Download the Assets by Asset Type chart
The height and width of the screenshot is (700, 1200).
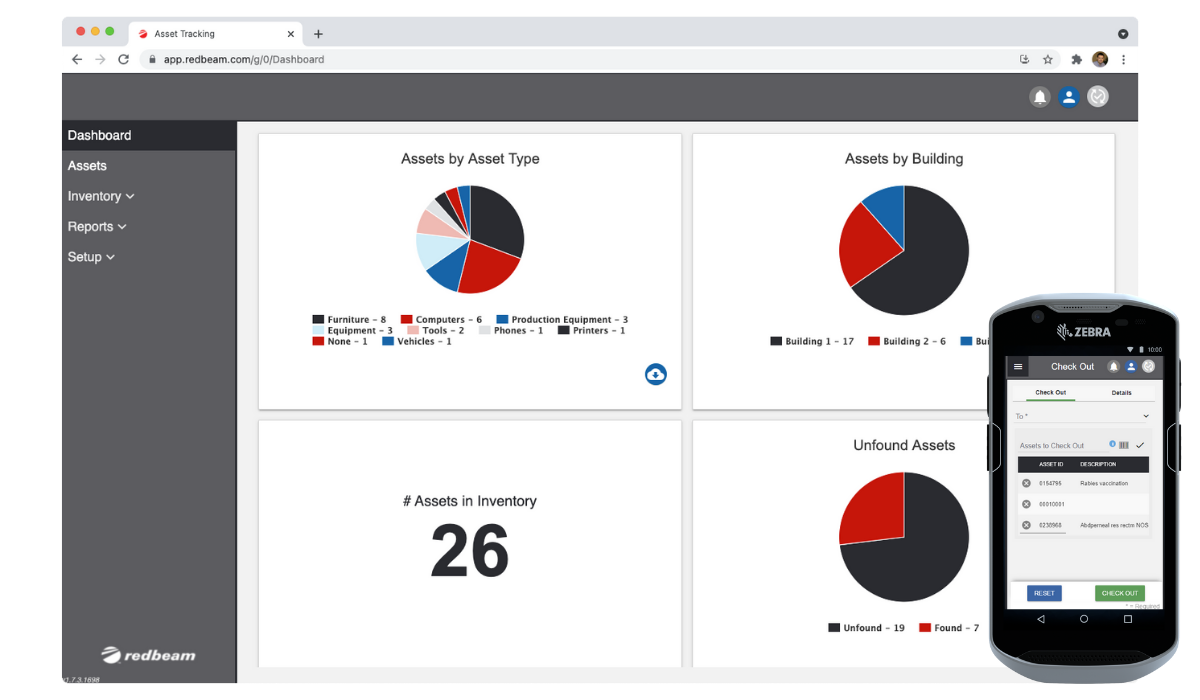point(656,374)
